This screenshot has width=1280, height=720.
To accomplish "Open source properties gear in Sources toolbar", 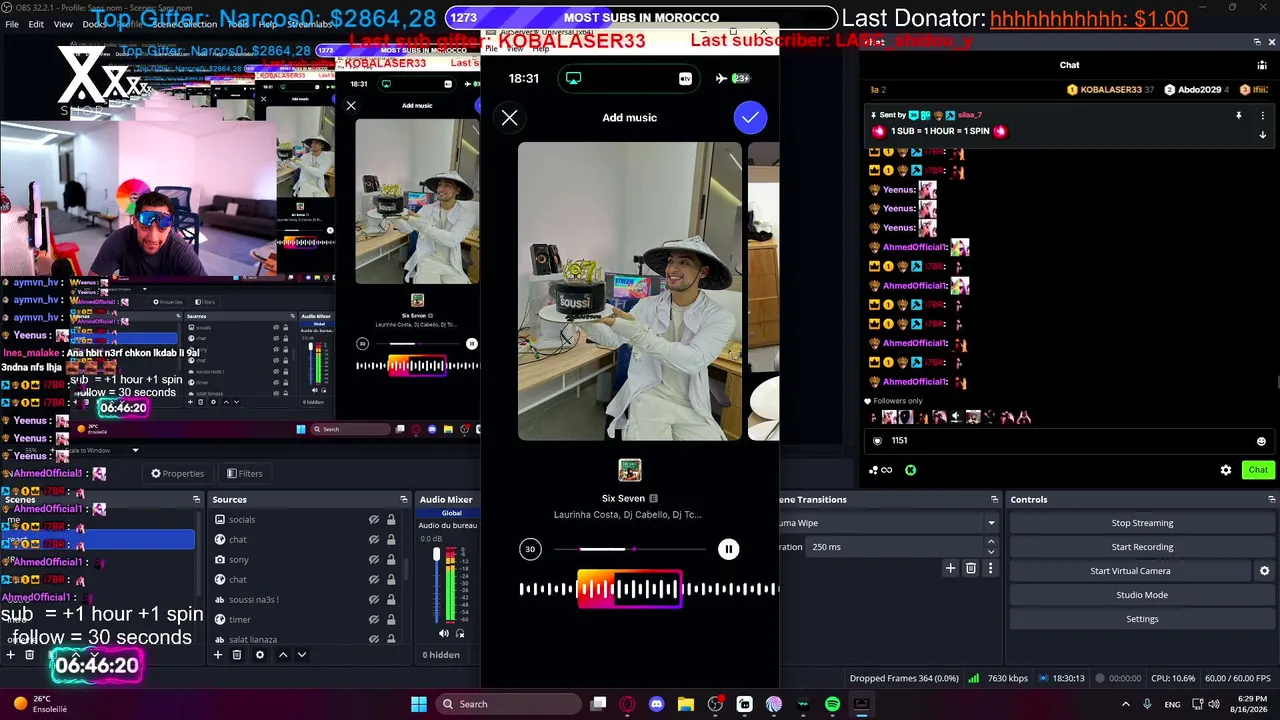I will (x=260, y=655).
